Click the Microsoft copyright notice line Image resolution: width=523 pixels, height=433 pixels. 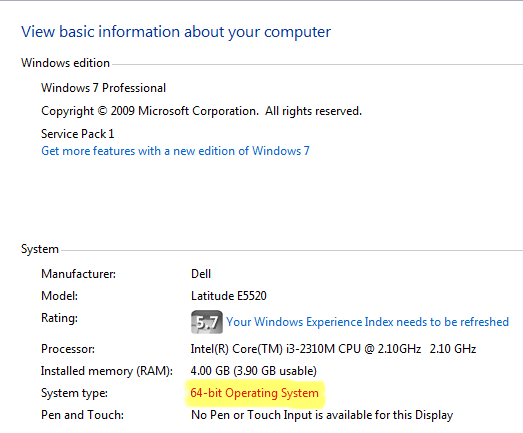pyautogui.click(x=201, y=111)
